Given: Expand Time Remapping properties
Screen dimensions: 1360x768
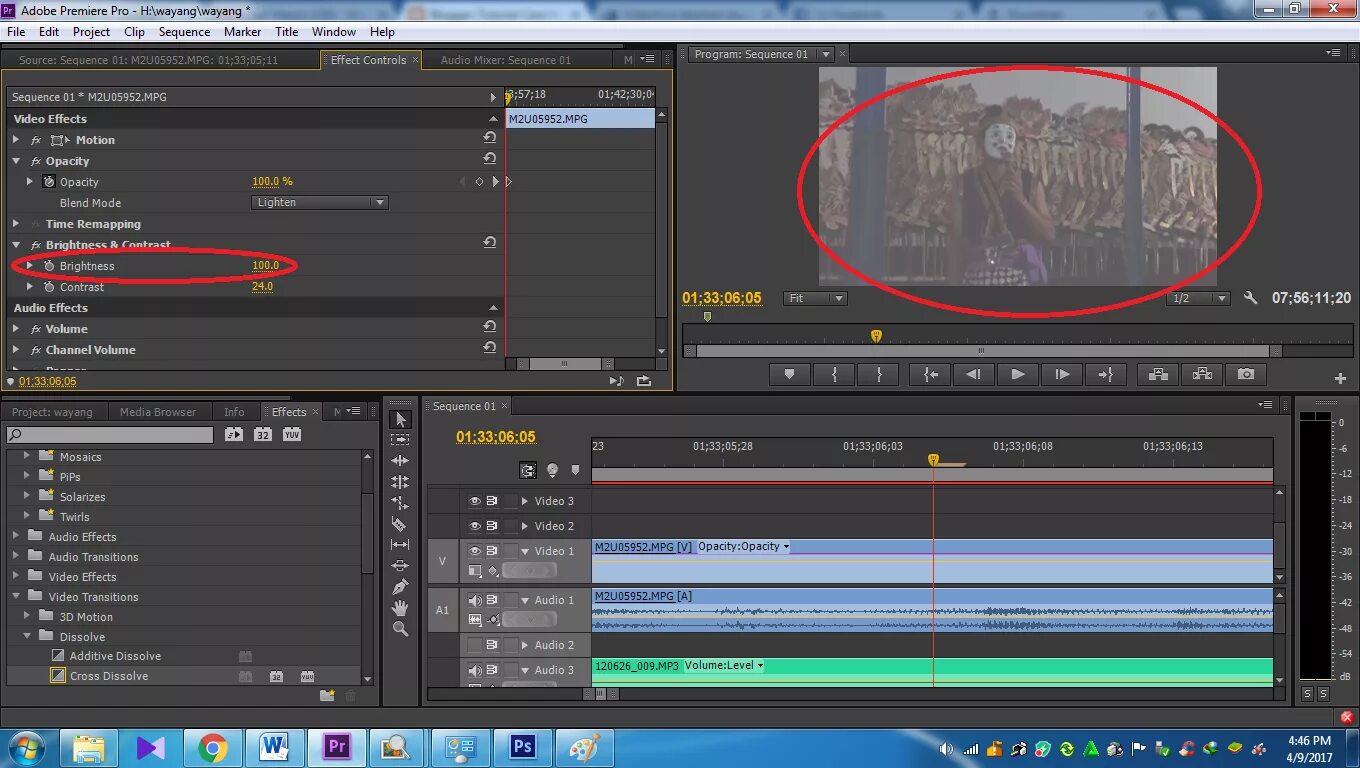Looking at the screenshot, I should pos(16,224).
